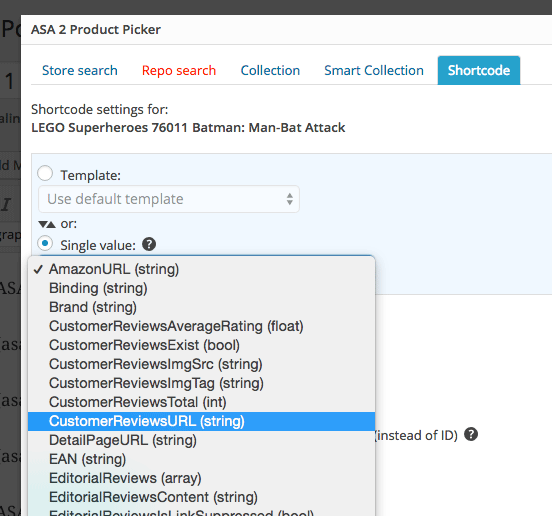This screenshot has height=516, width=552.
Task: Select the Shortcode tab
Action: tap(479, 70)
